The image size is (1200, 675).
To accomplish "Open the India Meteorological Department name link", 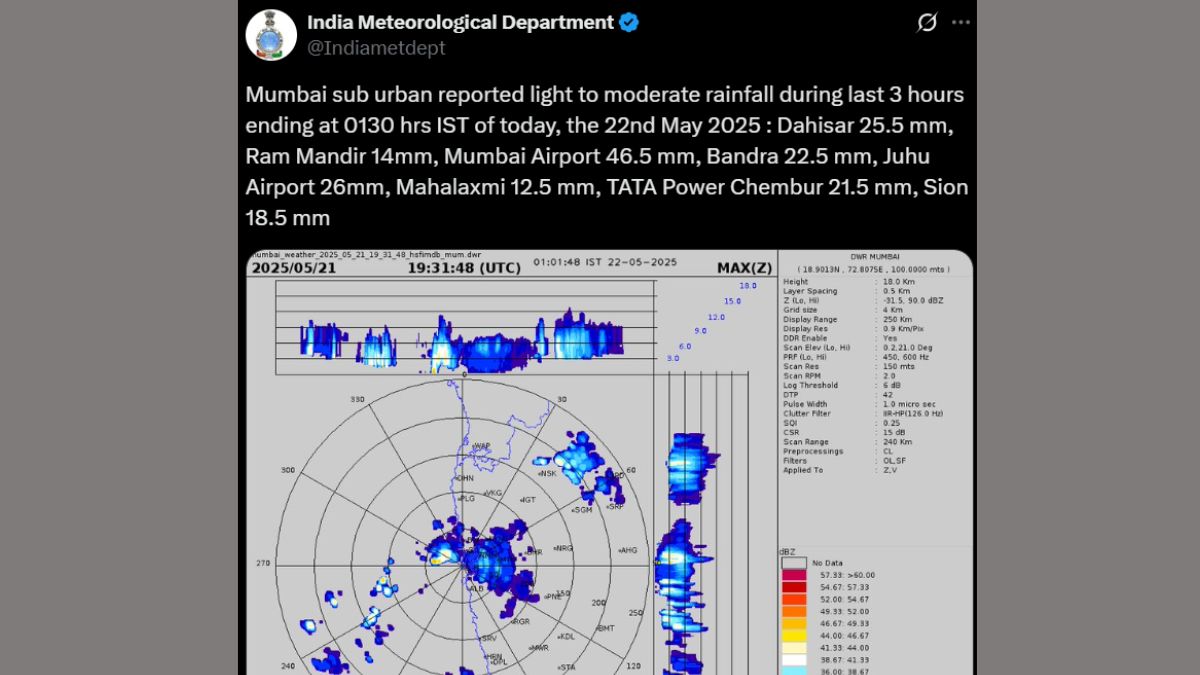I will 460,23.
